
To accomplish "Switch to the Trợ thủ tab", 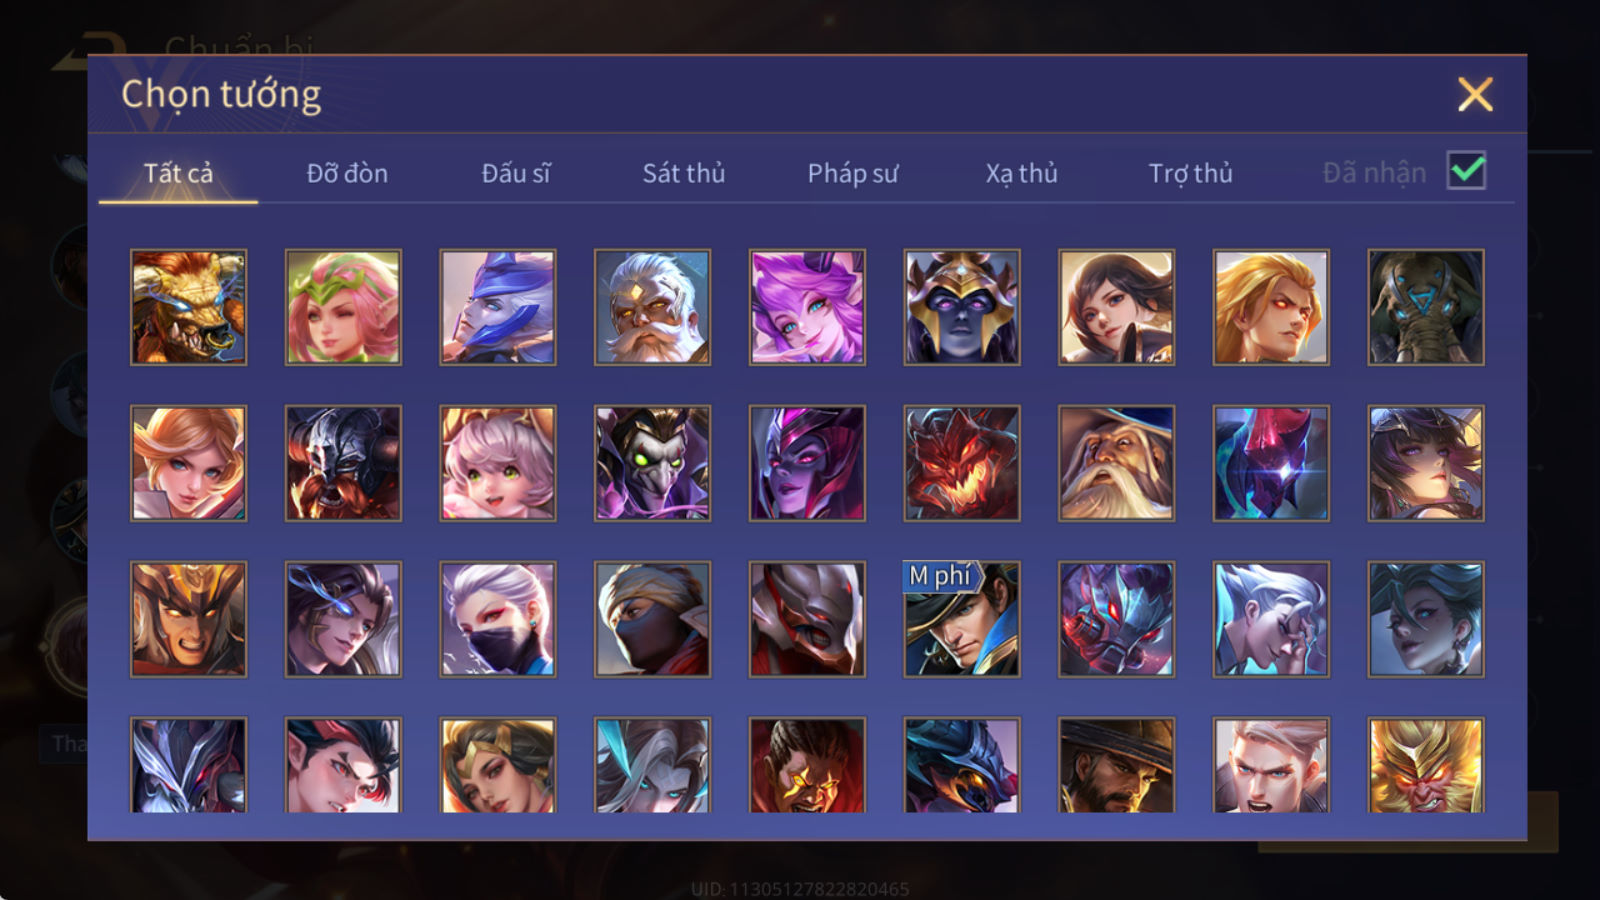I will (1190, 173).
